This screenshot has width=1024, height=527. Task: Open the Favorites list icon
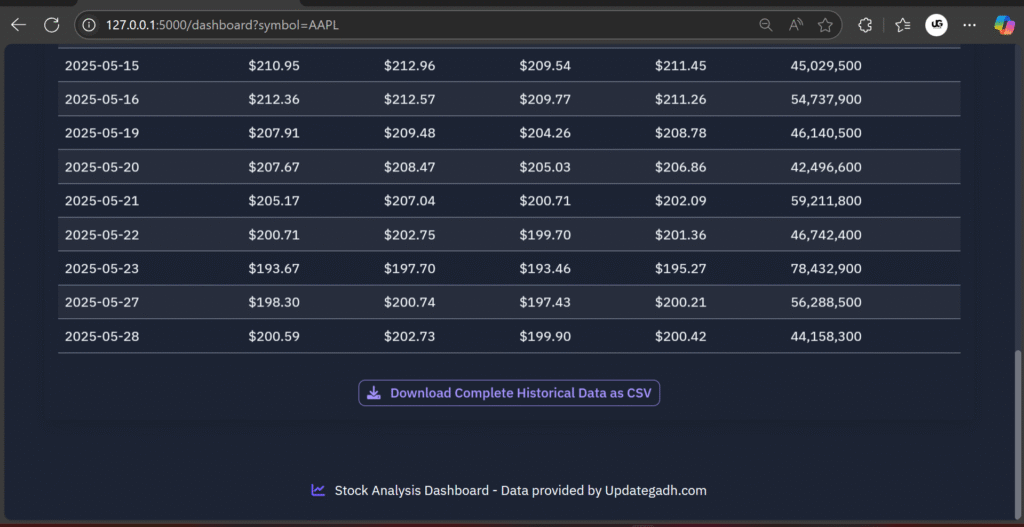[x=903, y=25]
